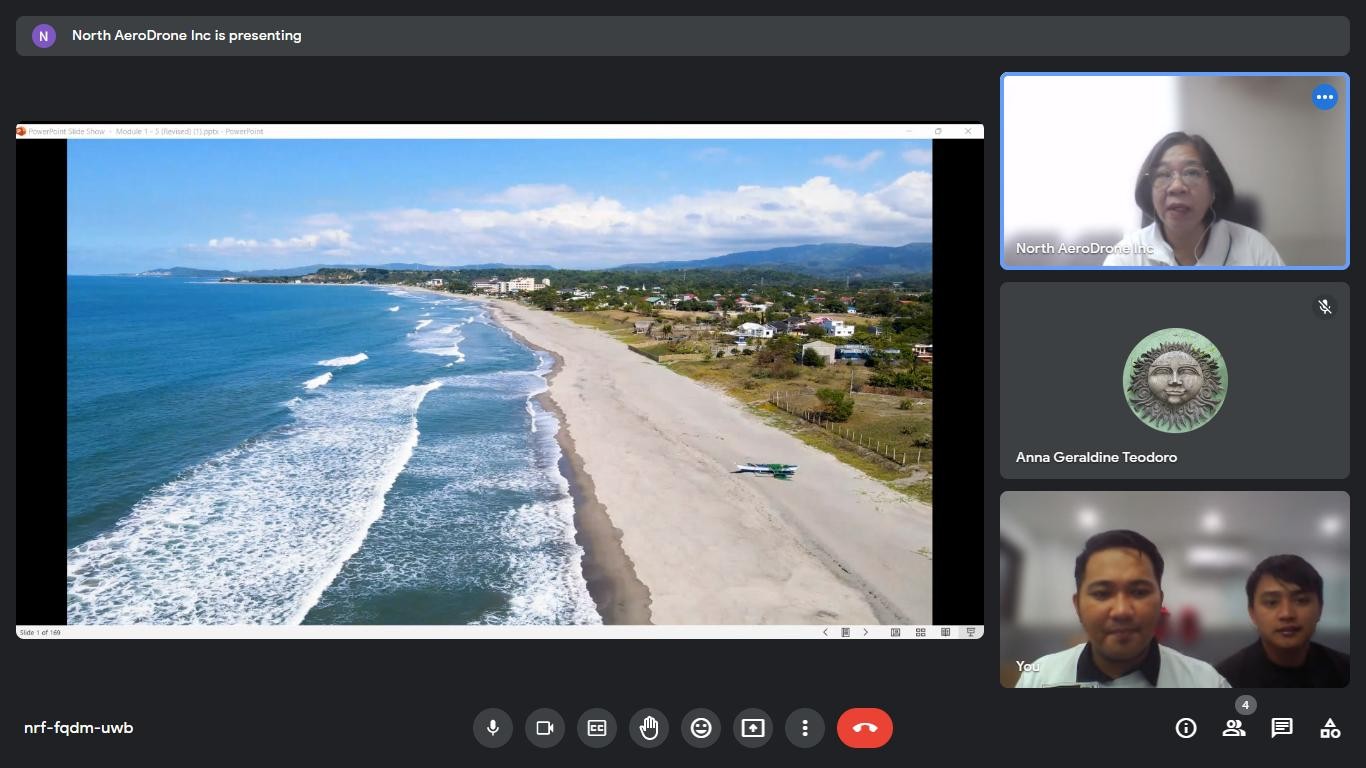Click PowerPoint Slide Show view icon
The height and width of the screenshot is (768, 1366).
[x=970, y=632]
